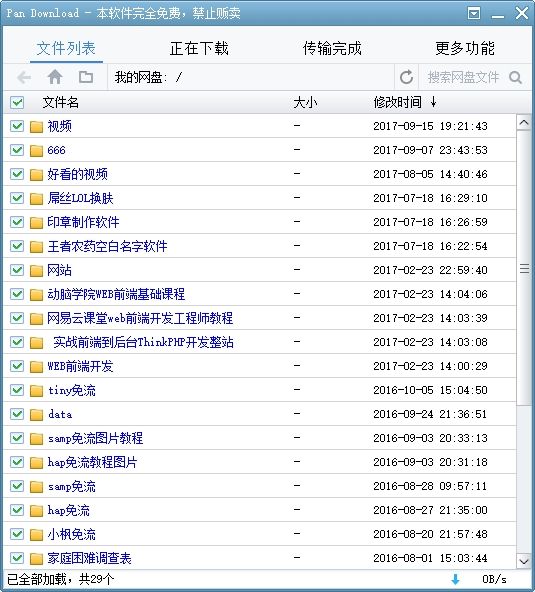Click the folder icon for 666
This screenshot has width=535, height=592.
point(36,151)
